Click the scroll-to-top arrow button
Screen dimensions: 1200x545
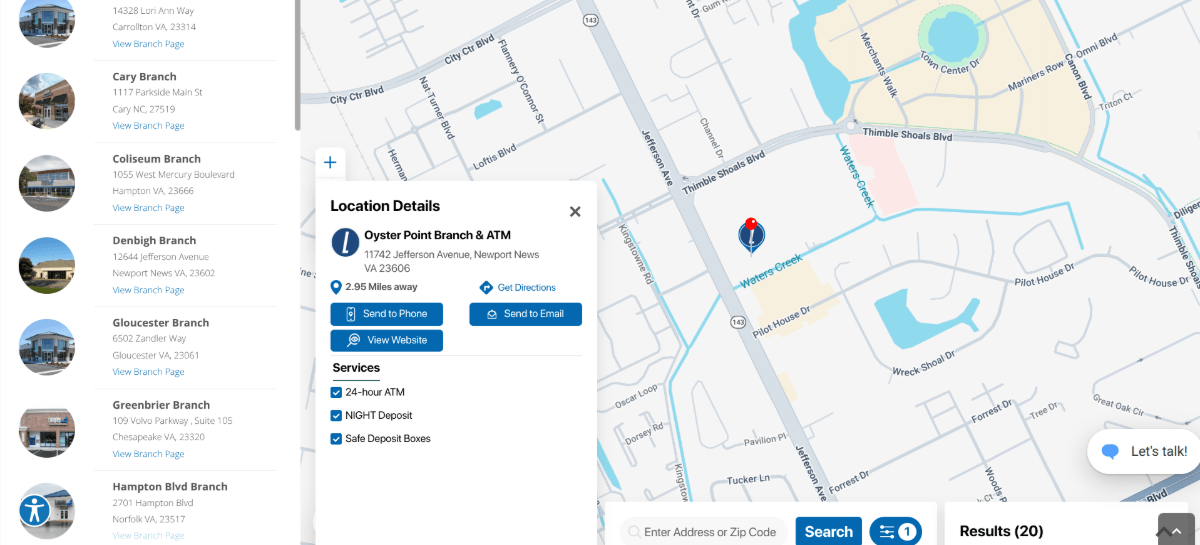[x=1176, y=529]
